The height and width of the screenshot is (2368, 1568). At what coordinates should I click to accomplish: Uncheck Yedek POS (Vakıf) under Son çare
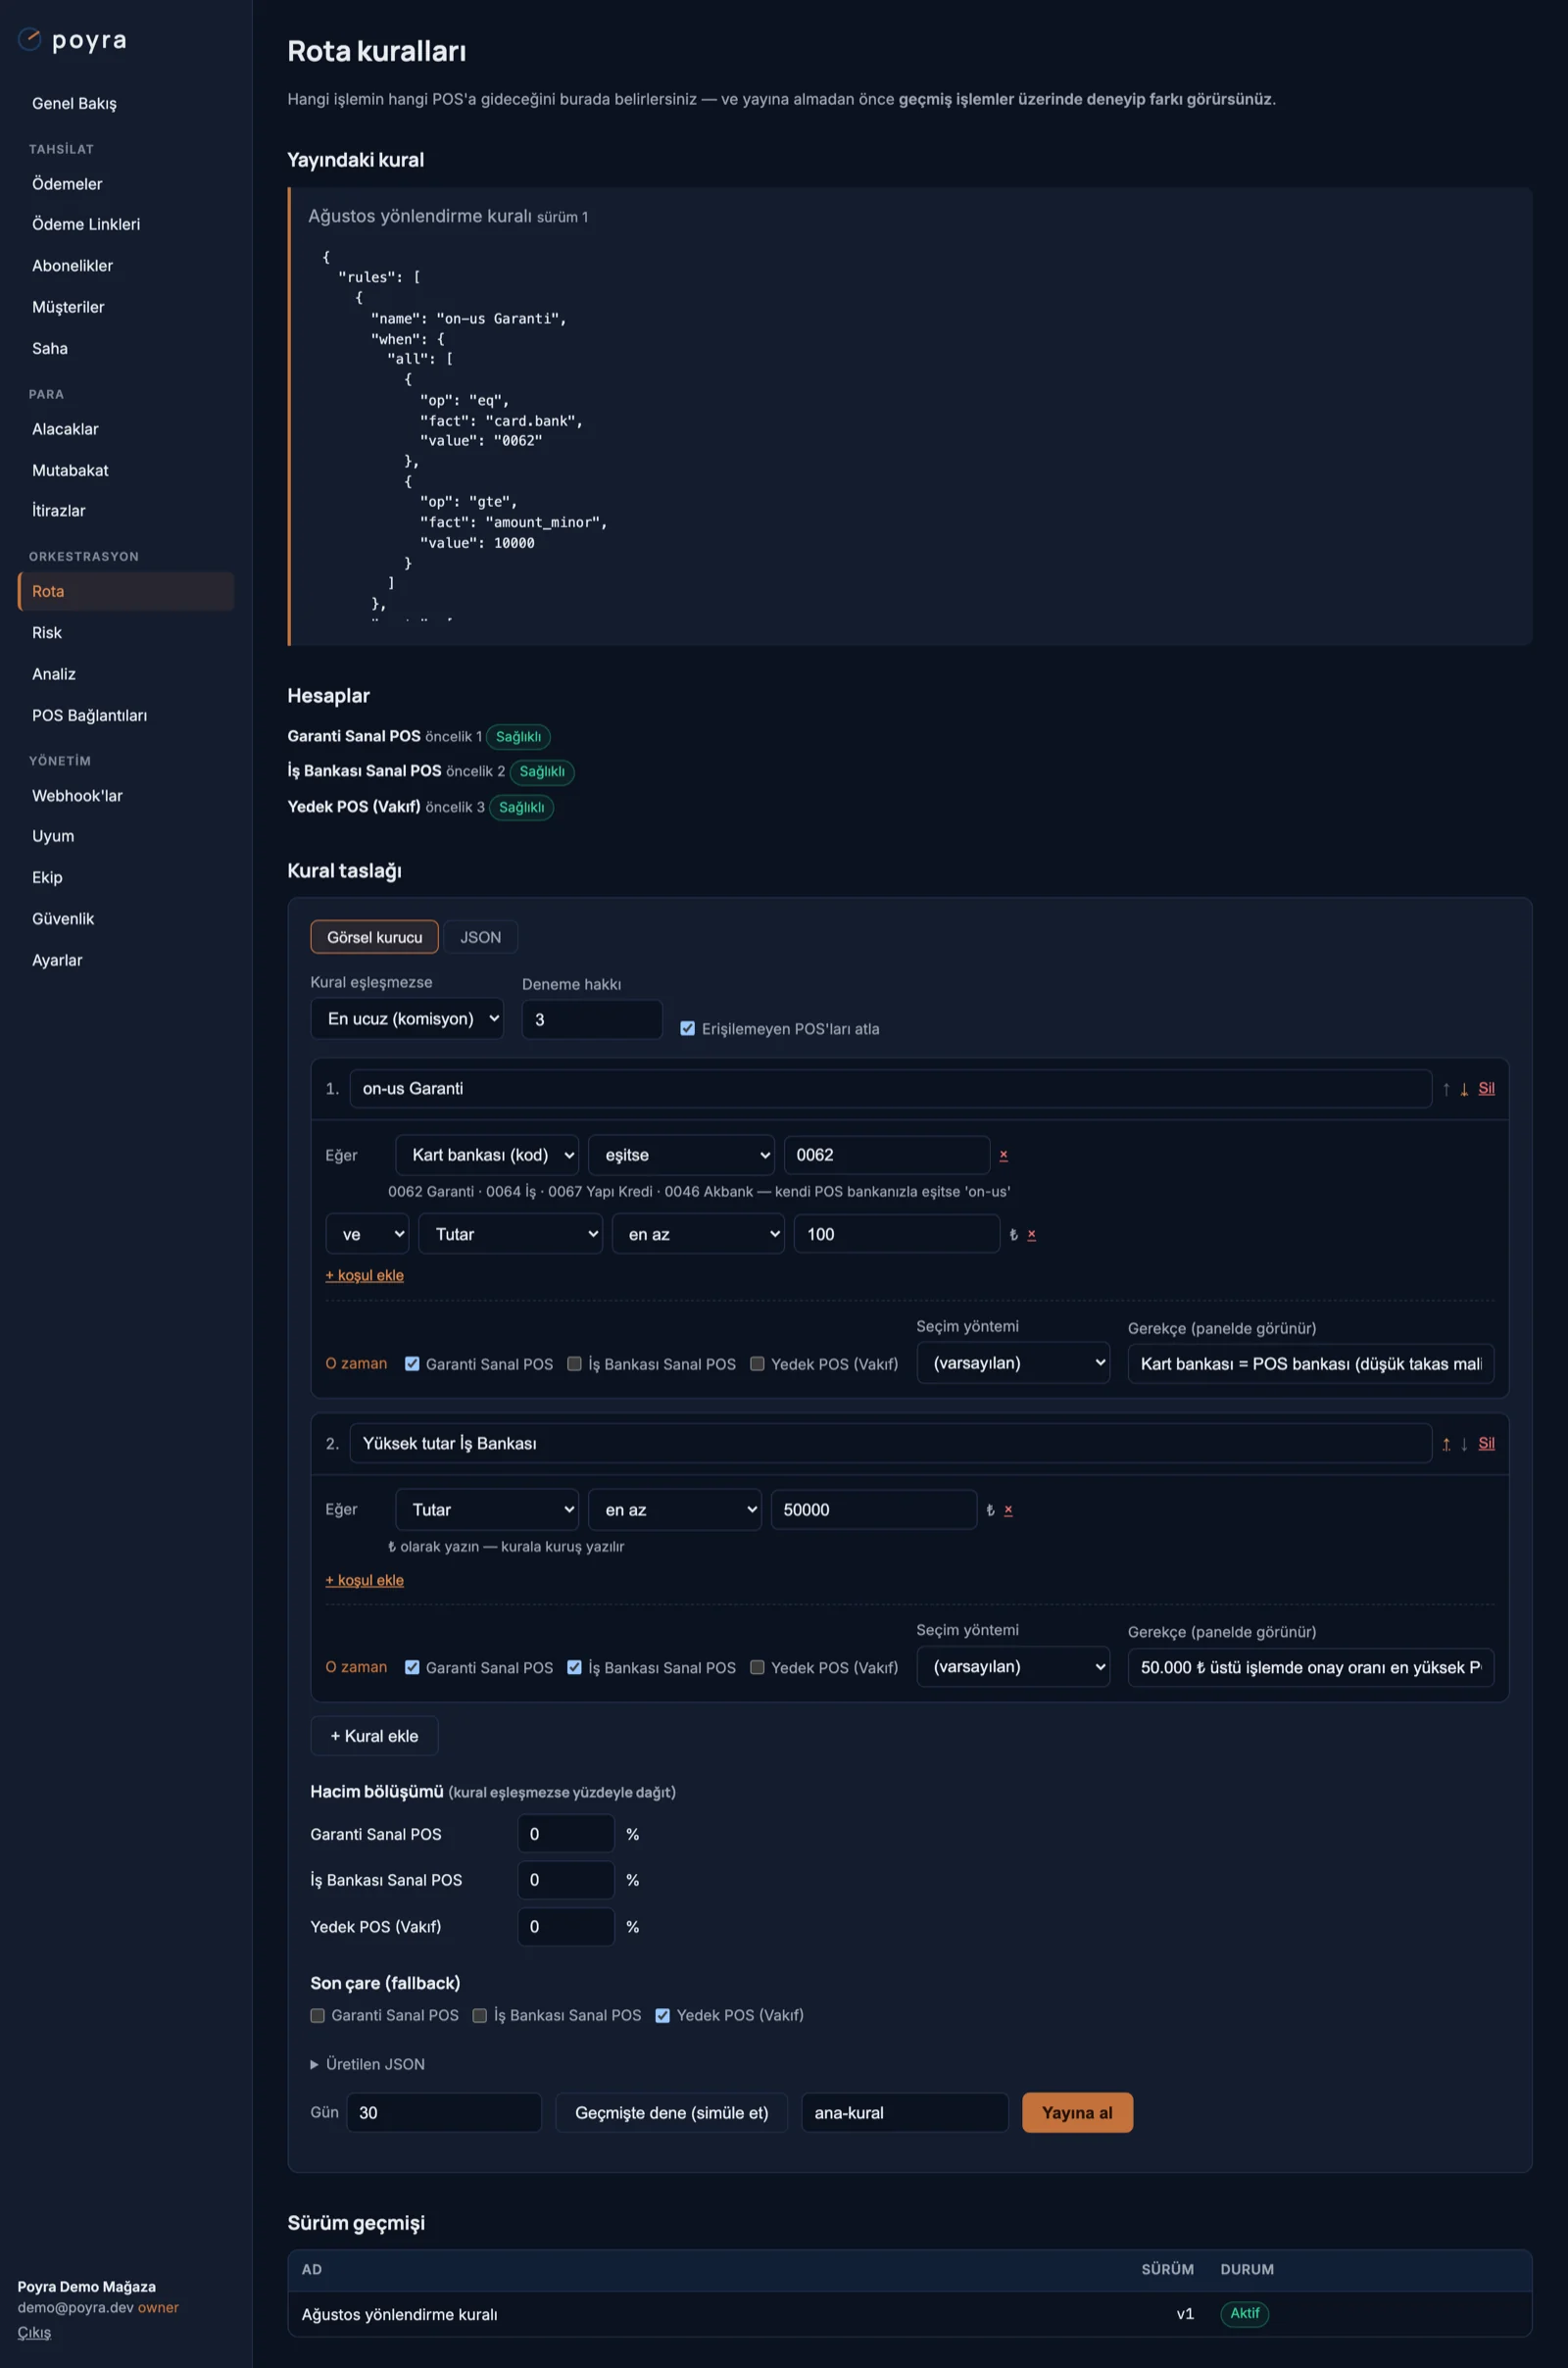(x=662, y=2015)
